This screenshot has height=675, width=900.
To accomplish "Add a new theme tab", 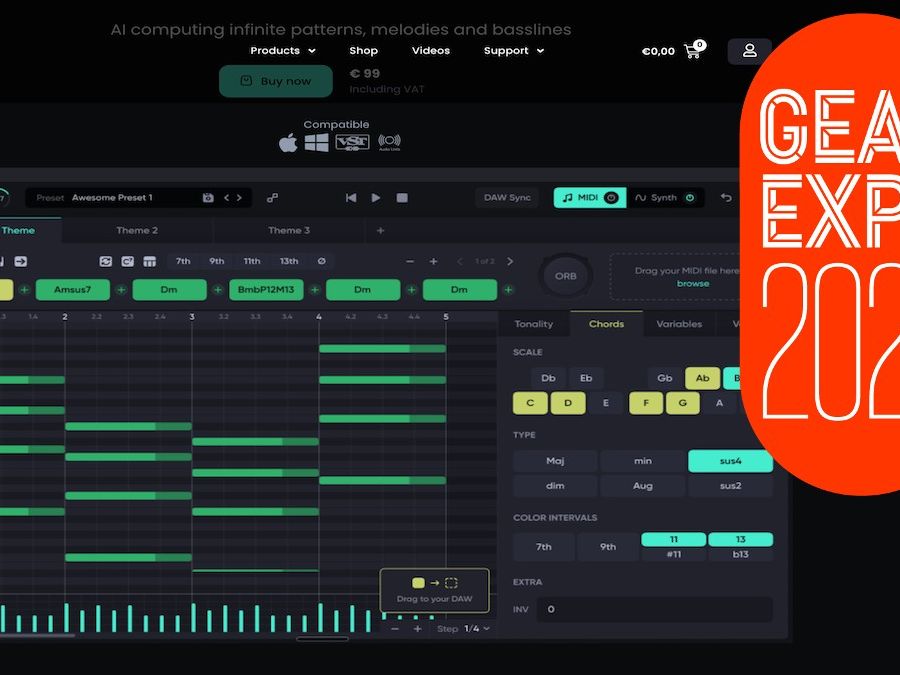I will 380,230.
